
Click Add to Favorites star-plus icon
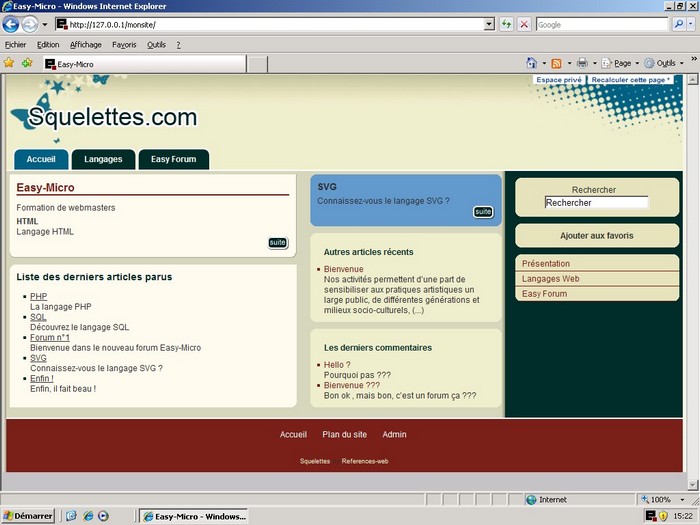coord(27,63)
